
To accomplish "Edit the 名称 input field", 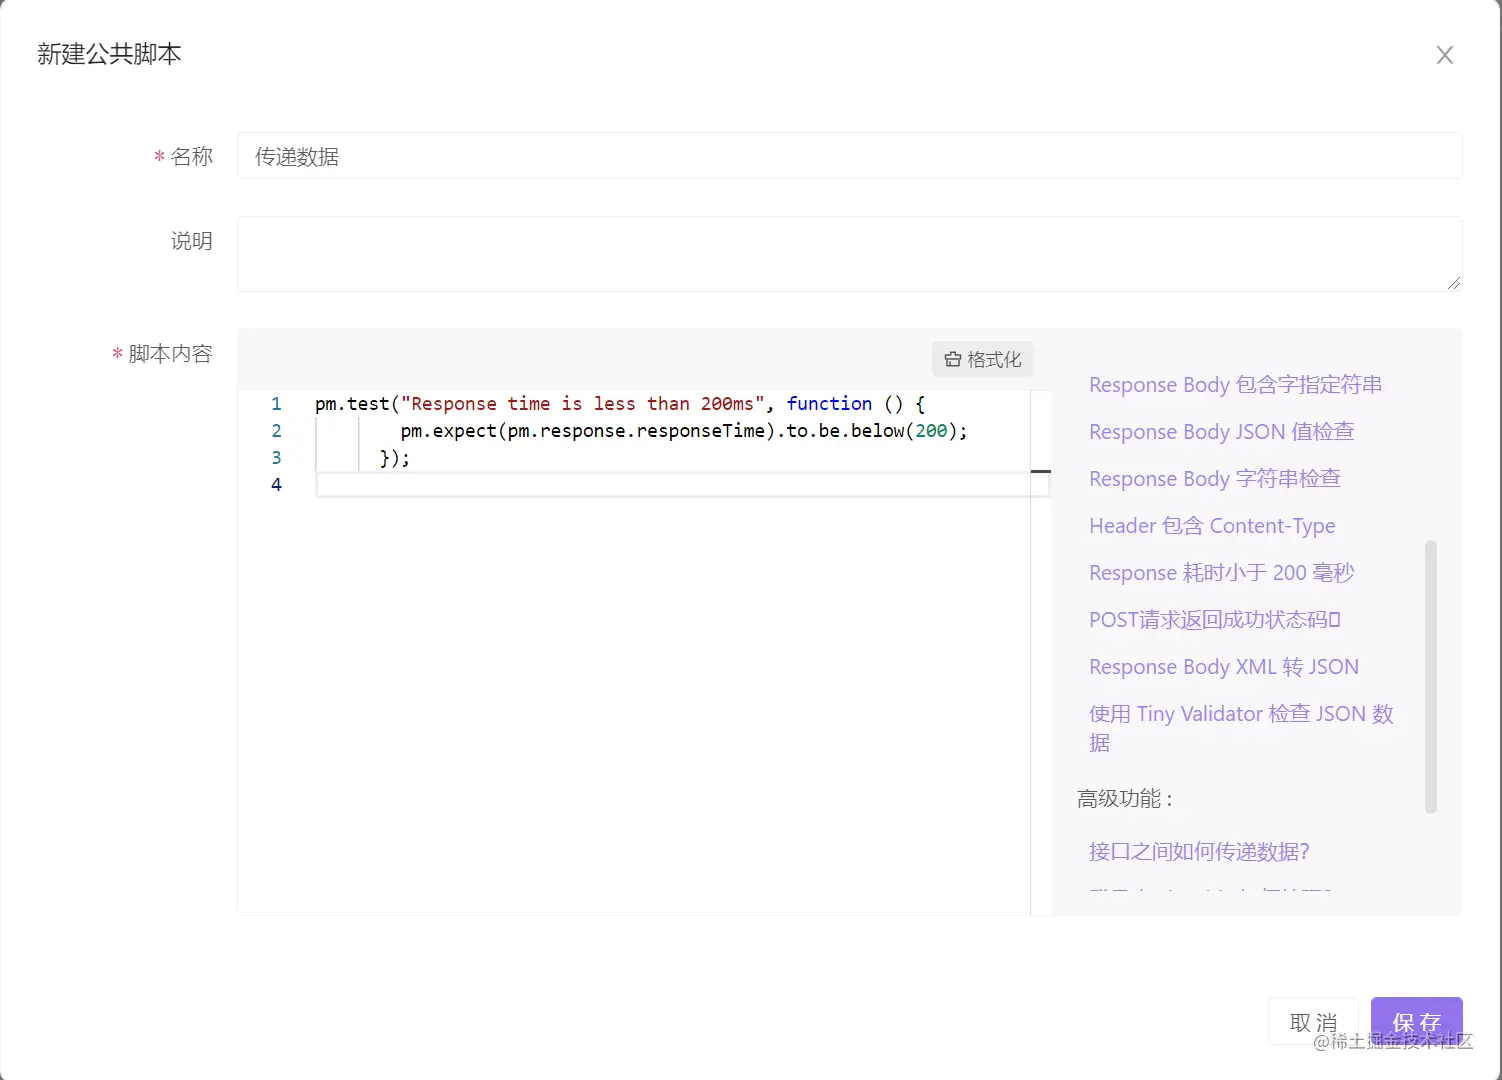I will point(849,156).
